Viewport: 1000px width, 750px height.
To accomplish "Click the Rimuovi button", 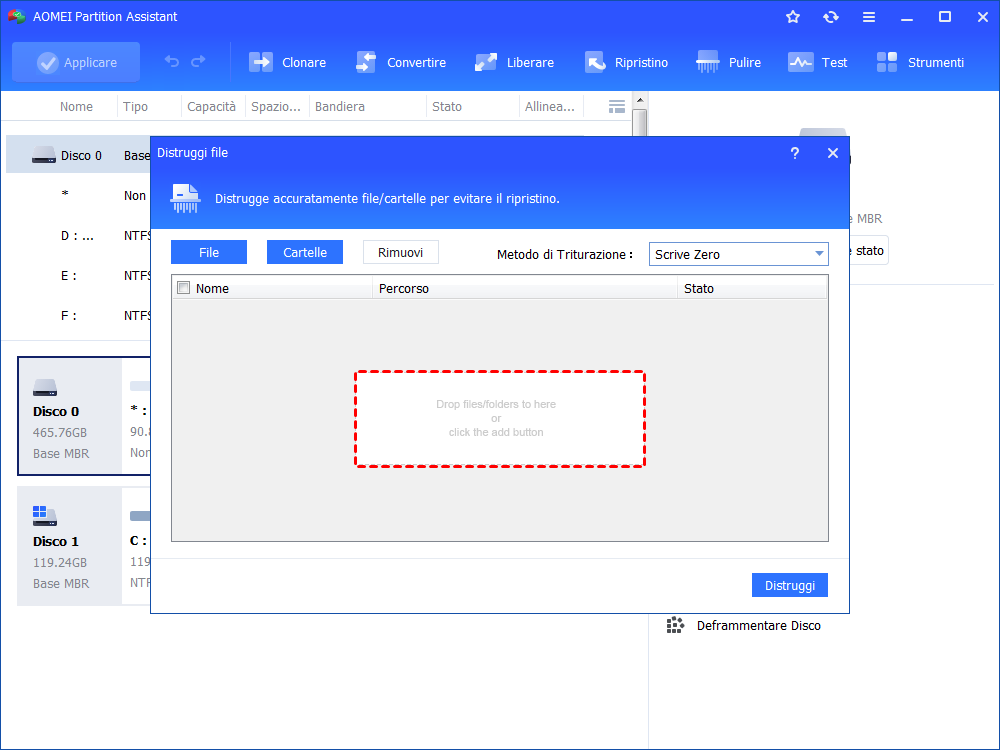I will pyautogui.click(x=401, y=252).
